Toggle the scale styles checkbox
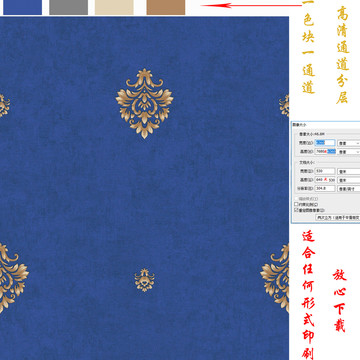Image resolution: width=360 pixels, height=360 pixels. coord(296,199)
